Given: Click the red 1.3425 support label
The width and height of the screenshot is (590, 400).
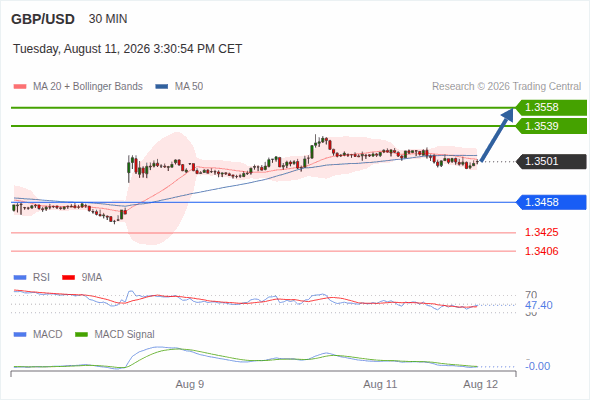Looking at the screenshot, I should click(x=541, y=233).
